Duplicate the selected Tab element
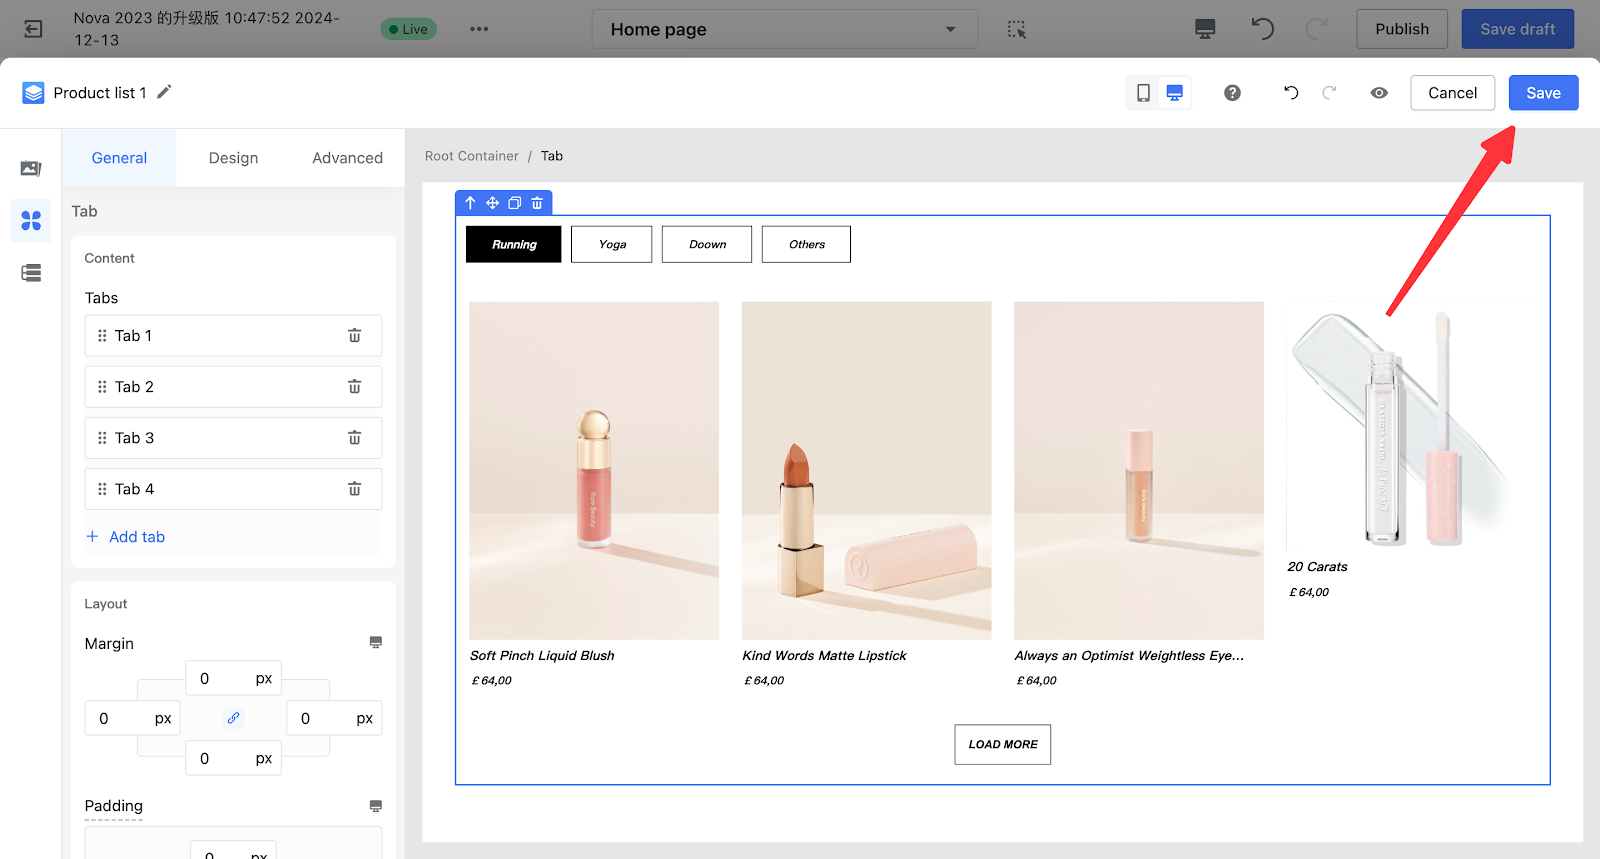Screen dimensions: 1600x859 514,203
